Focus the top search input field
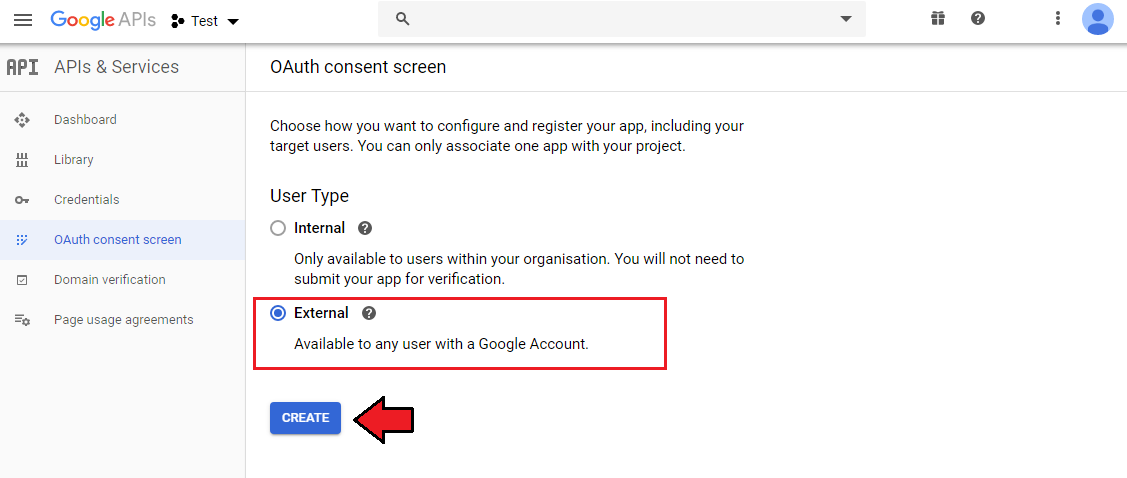Screen dimensions: 1127x478 point(621,19)
